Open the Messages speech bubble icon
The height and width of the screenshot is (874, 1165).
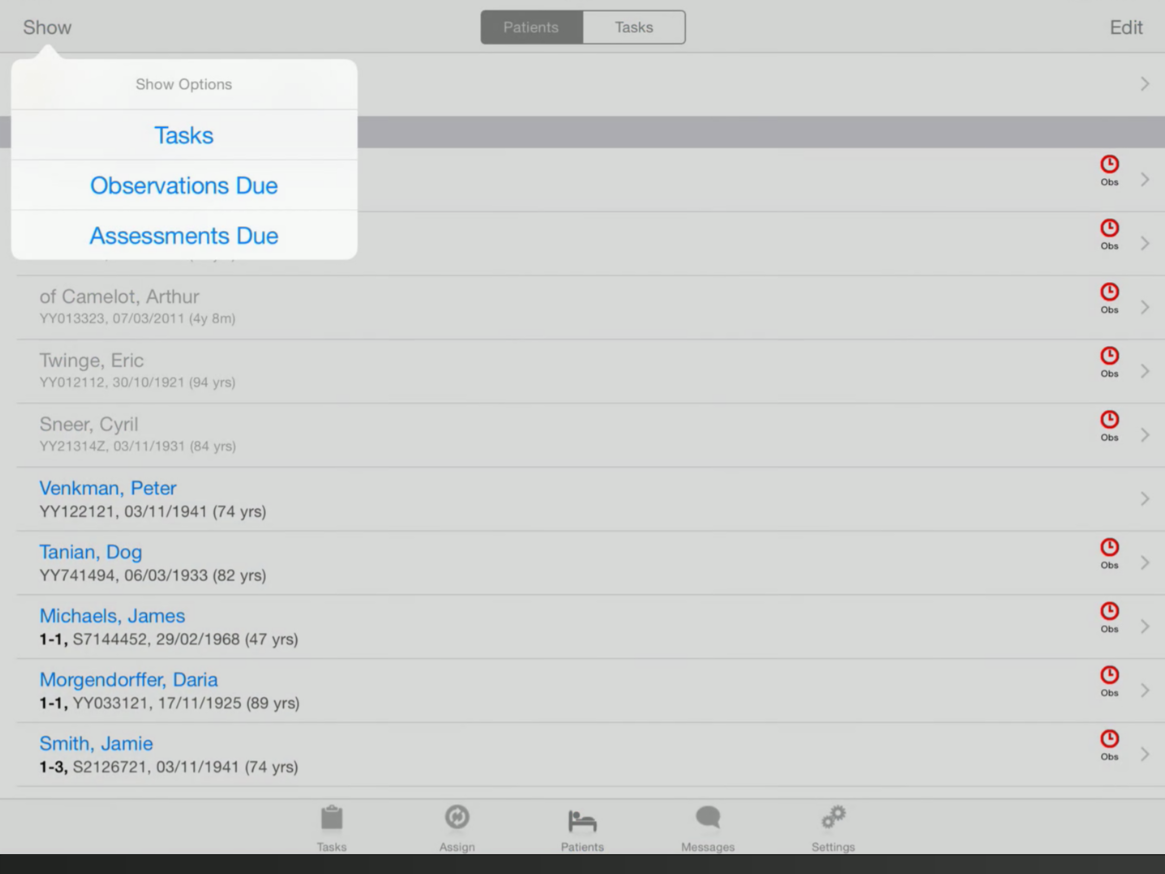pos(708,819)
